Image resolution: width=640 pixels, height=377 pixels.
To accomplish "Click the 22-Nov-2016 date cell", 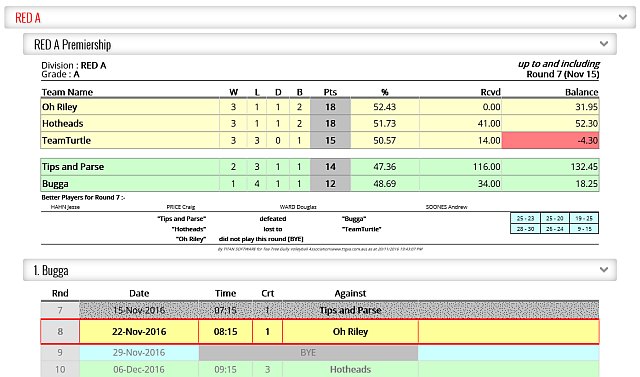I will click(x=139, y=332).
